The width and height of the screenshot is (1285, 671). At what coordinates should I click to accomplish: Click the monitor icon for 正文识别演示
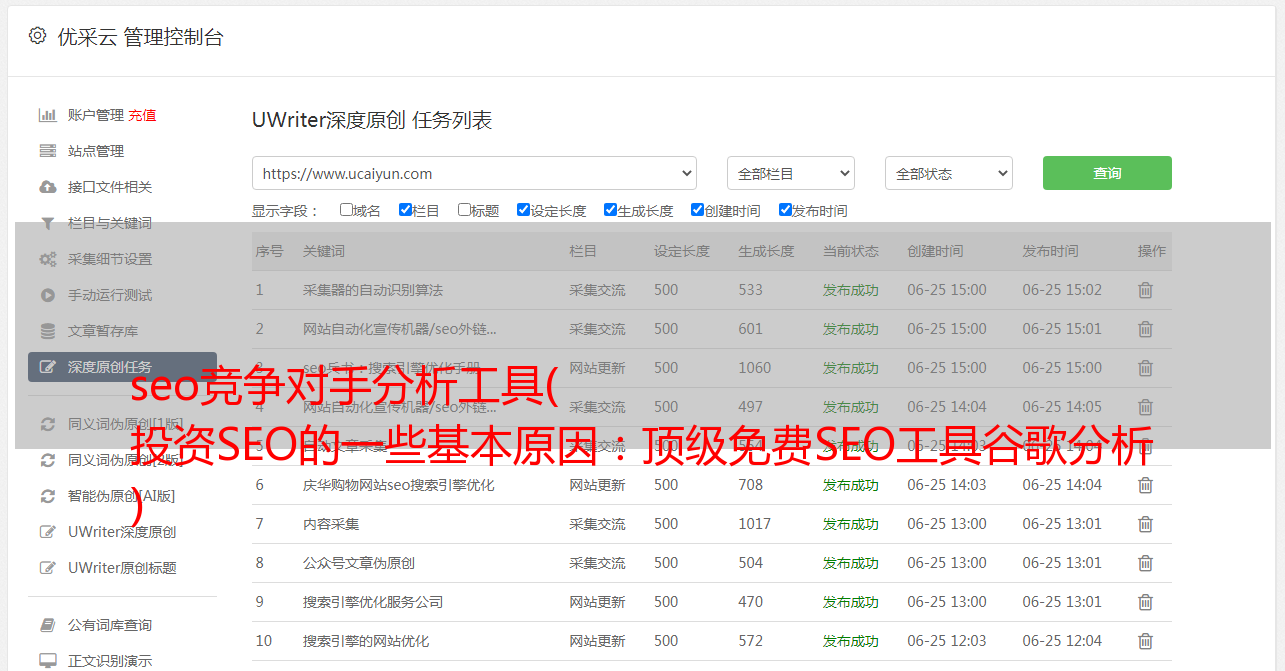coord(47,661)
